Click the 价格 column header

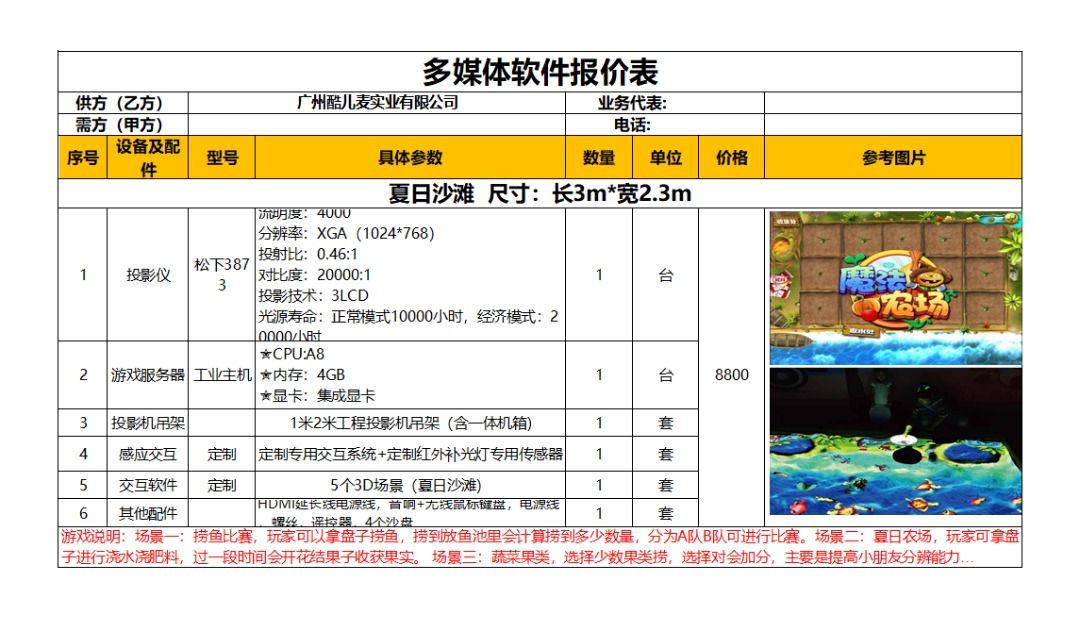tap(731, 158)
